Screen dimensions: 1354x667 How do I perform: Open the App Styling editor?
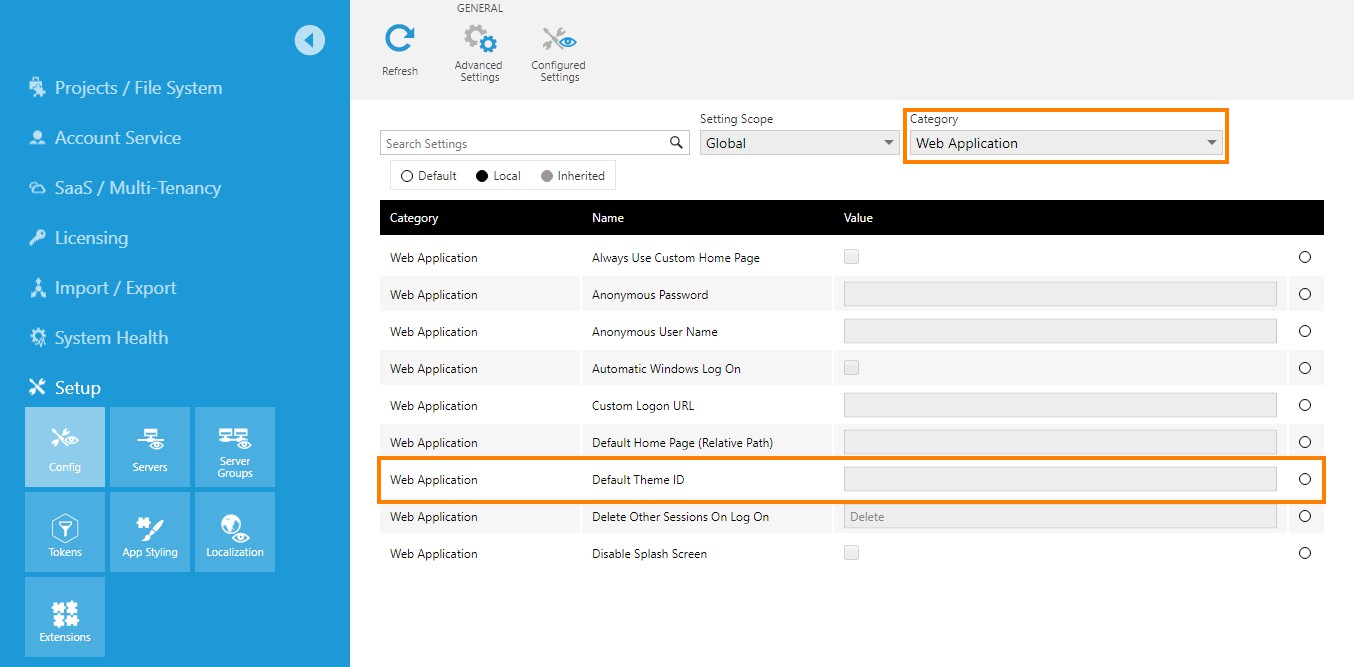coord(149,531)
